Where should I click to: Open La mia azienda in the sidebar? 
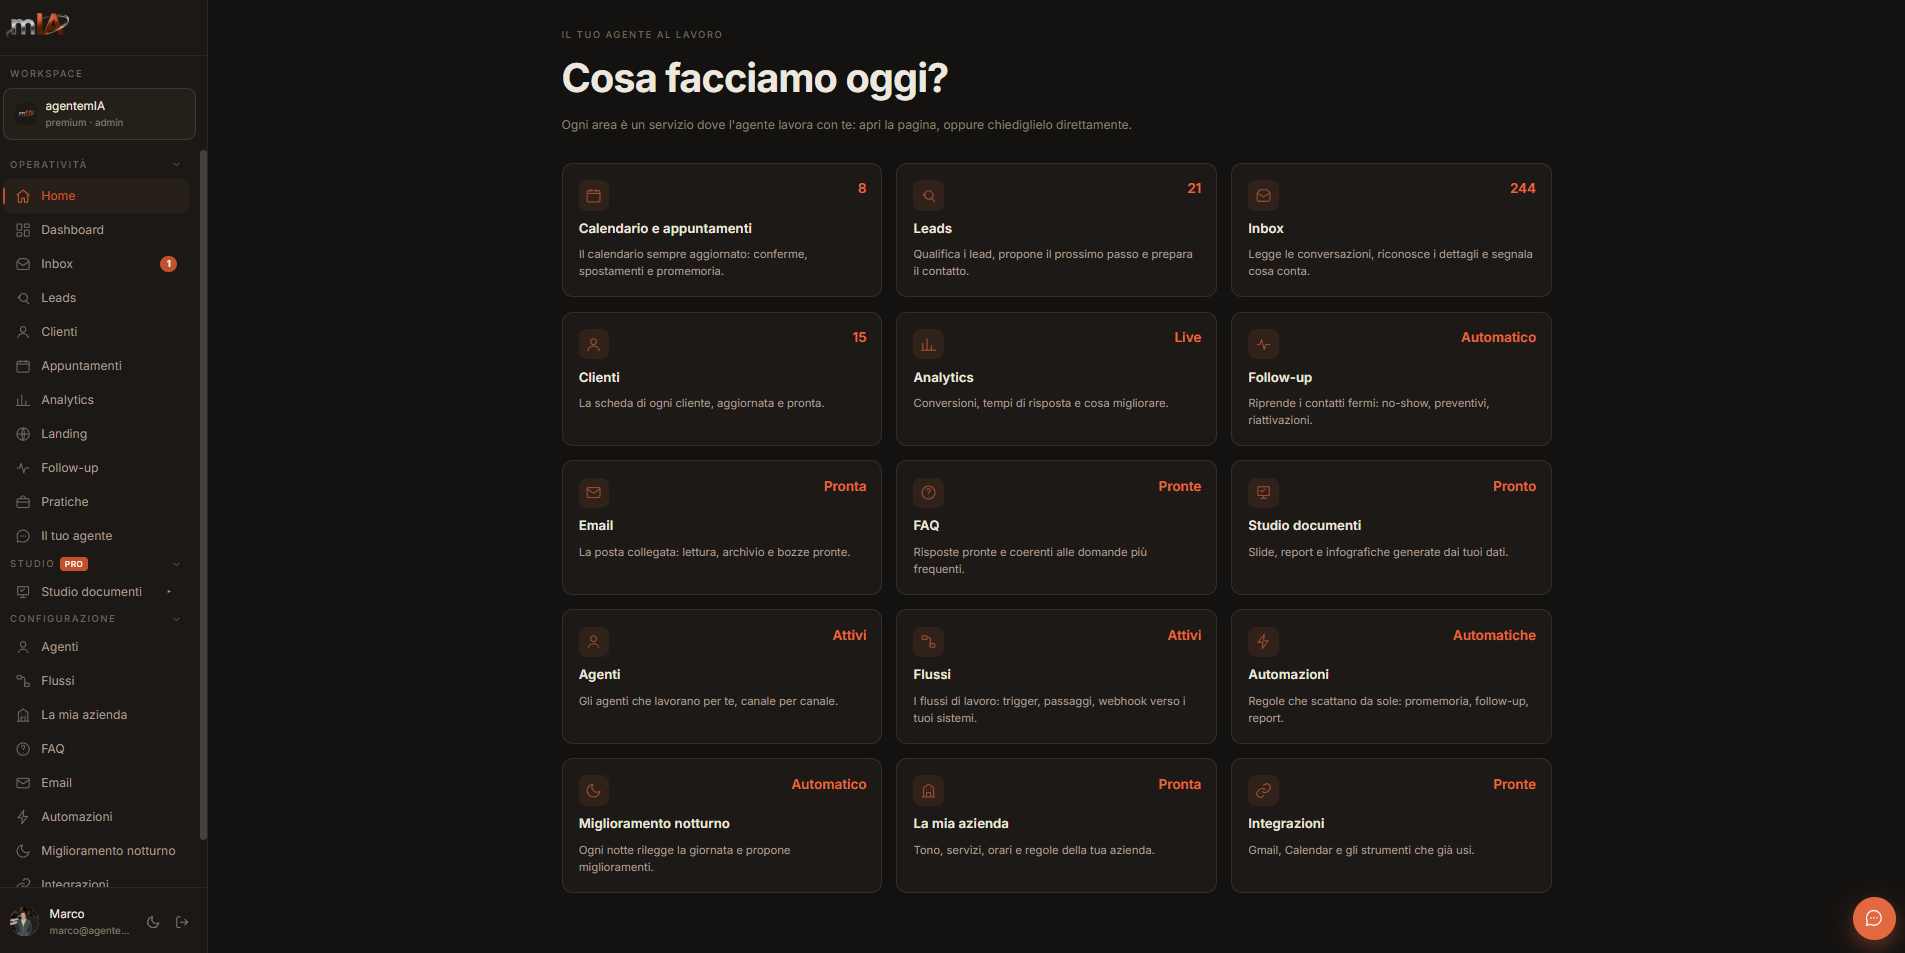pyautogui.click(x=96, y=715)
